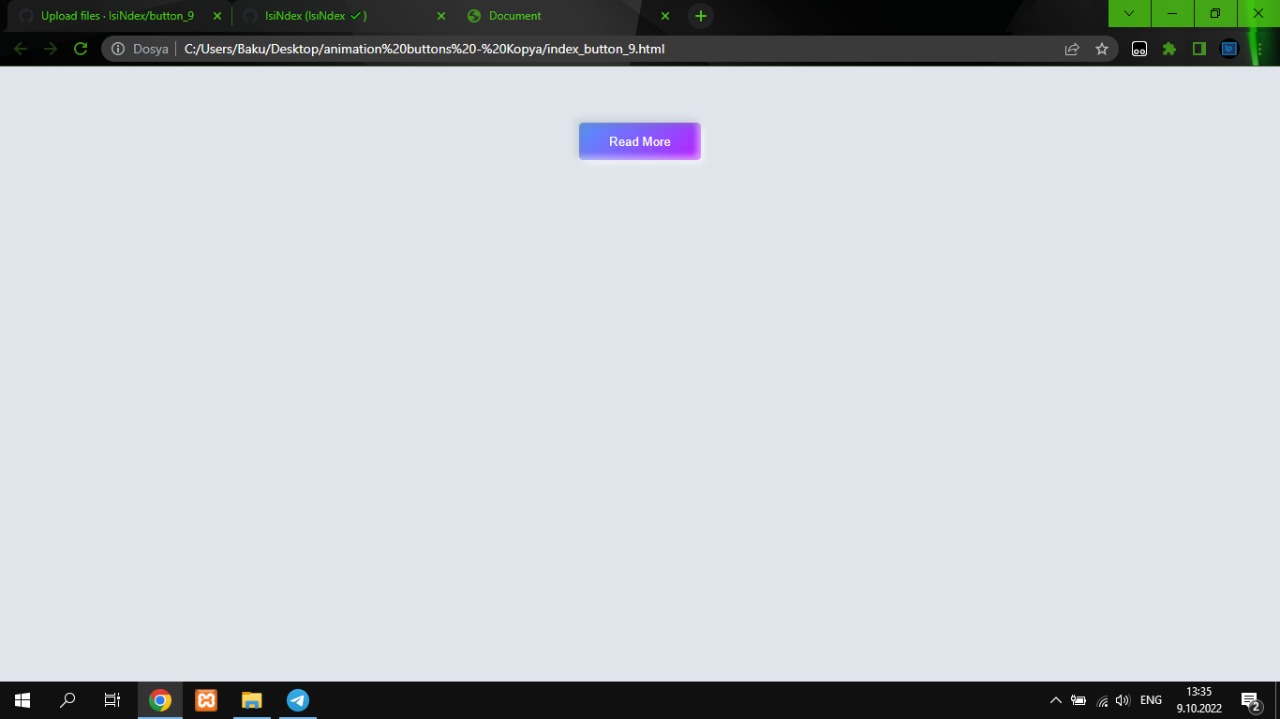Open a new browser tab
Image resolution: width=1280 pixels, height=719 pixels.
click(x=700, y=15)
